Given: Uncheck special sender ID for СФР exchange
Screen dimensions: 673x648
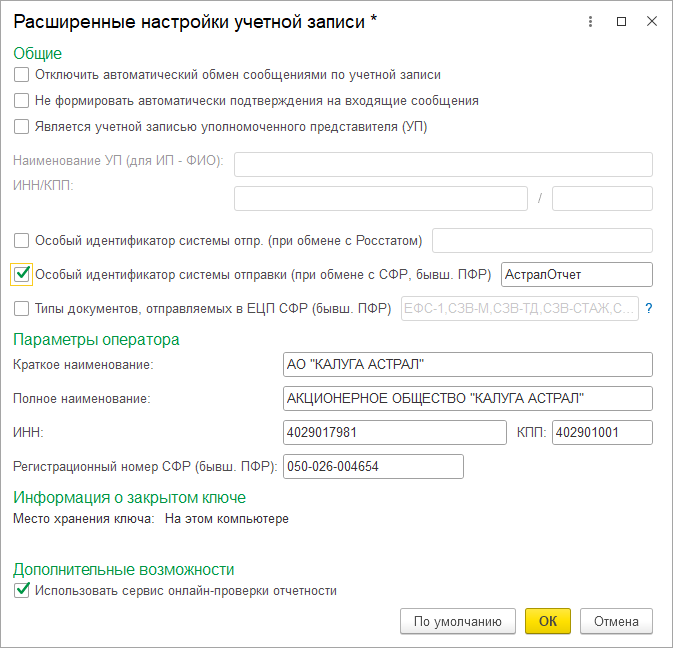Looking at the screenshot, I should [22, 274].
